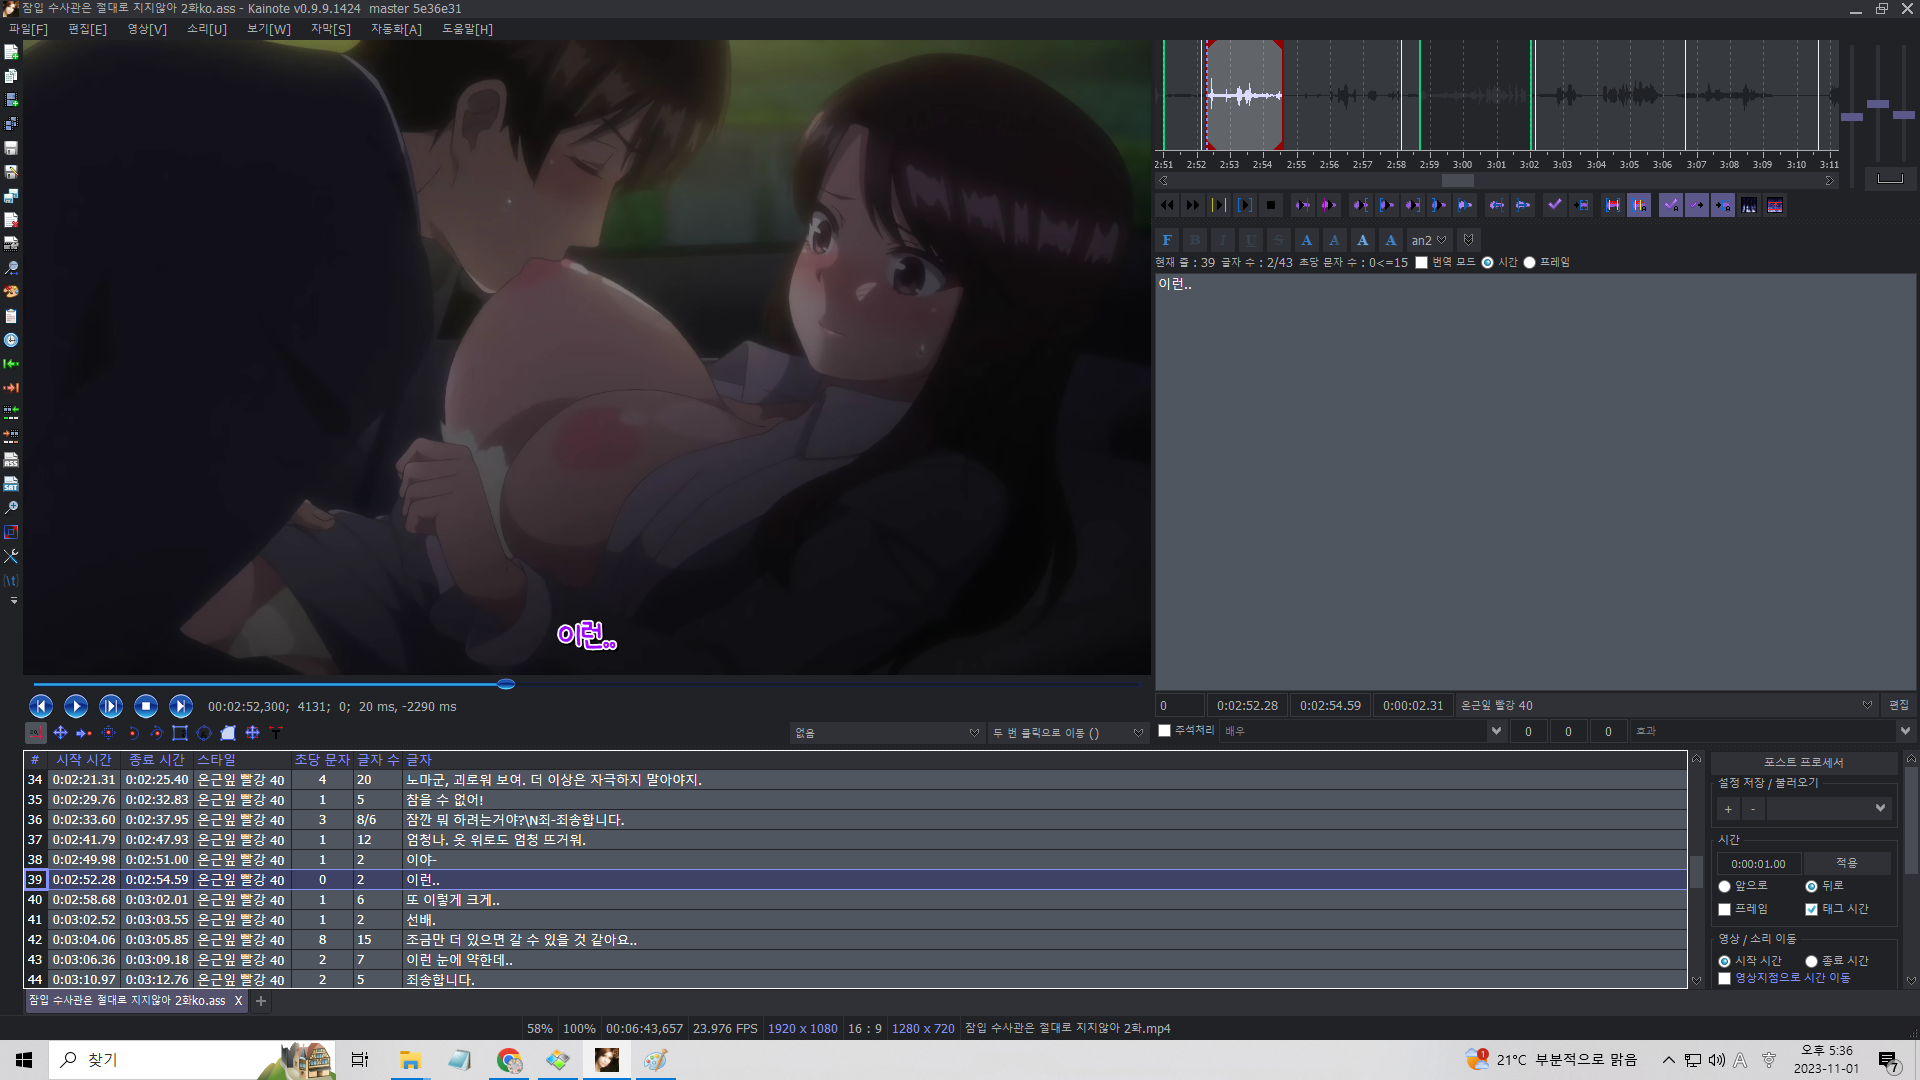Select the 프레임 radio button above editor
1920x1080 pixels.
click(x=1529, y=263)
